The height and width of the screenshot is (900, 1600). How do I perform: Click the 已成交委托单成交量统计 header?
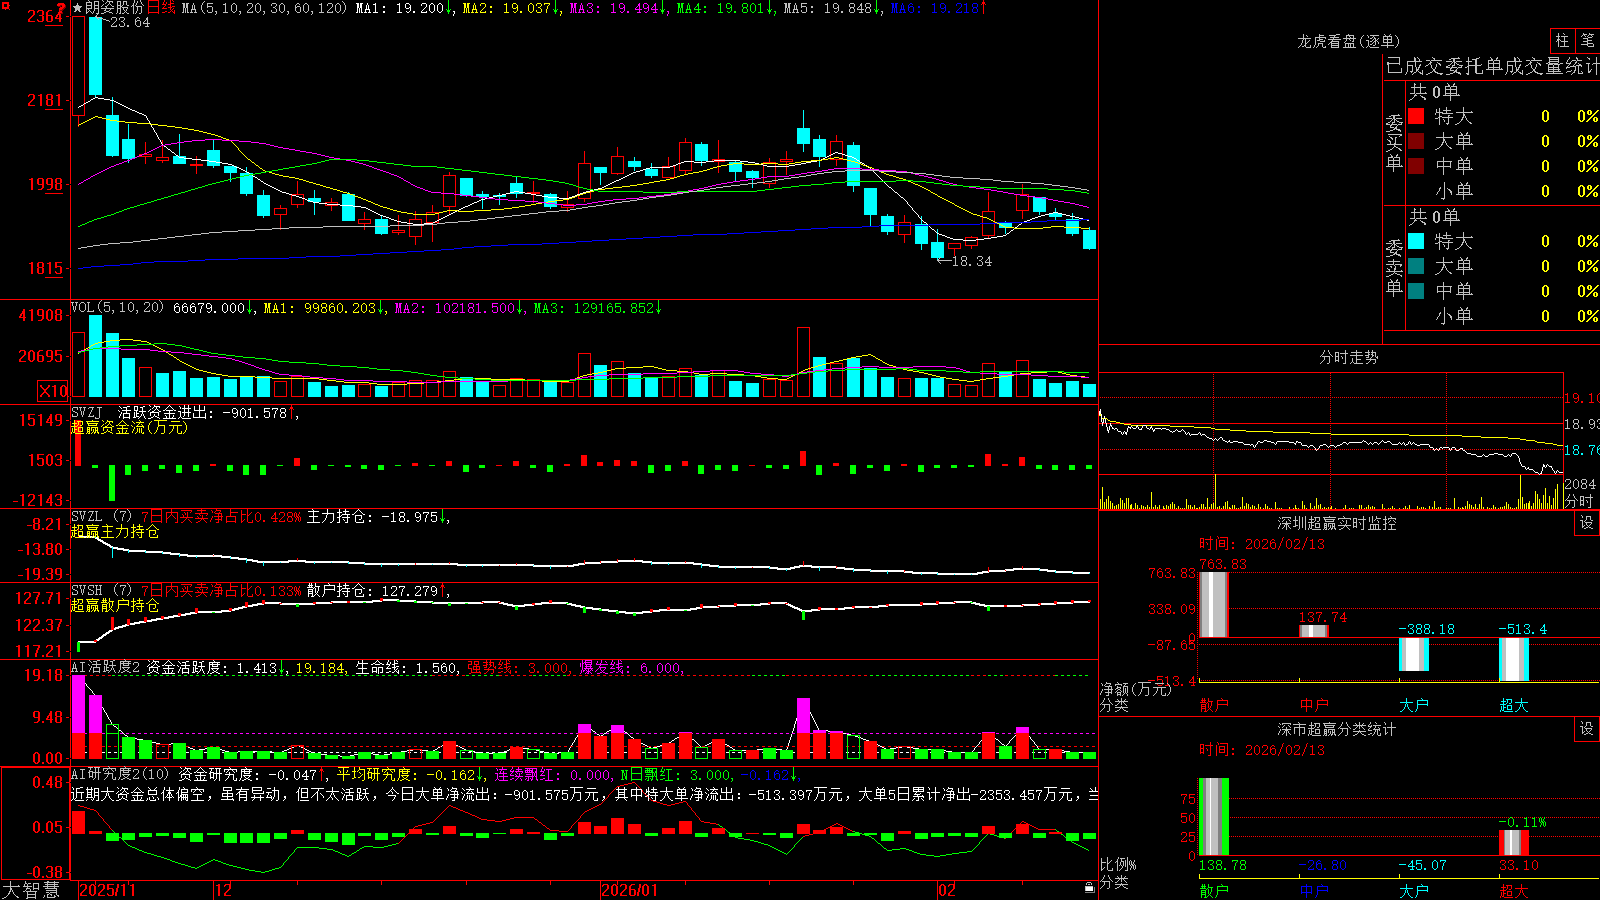click(x=1492, y=66)
